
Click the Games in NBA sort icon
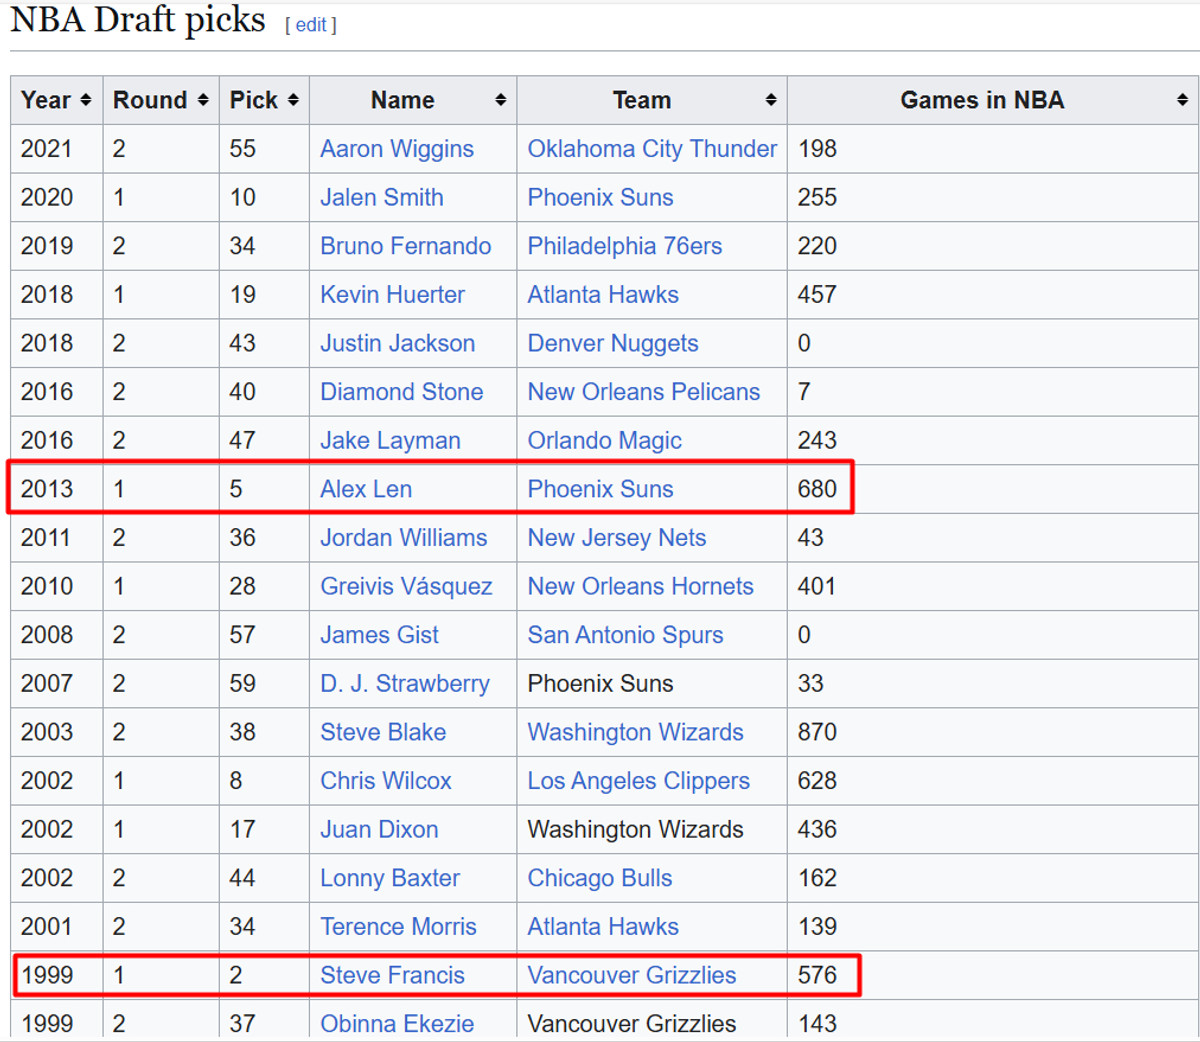tap(1182, 100)
